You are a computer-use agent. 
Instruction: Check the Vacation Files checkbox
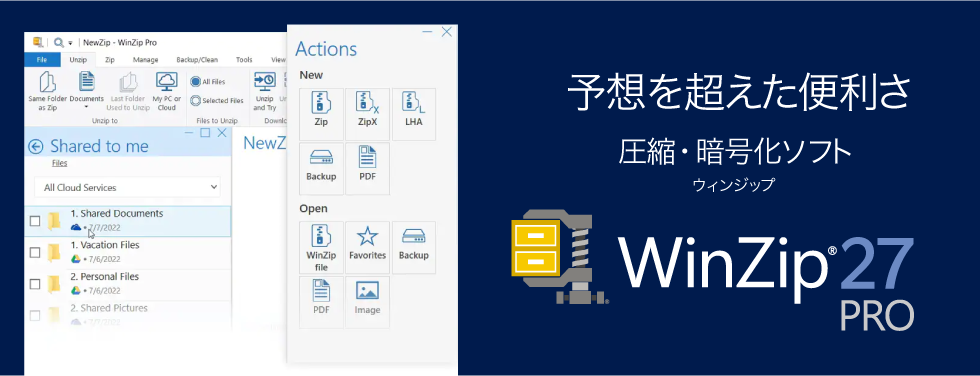[x=35, y=252]
